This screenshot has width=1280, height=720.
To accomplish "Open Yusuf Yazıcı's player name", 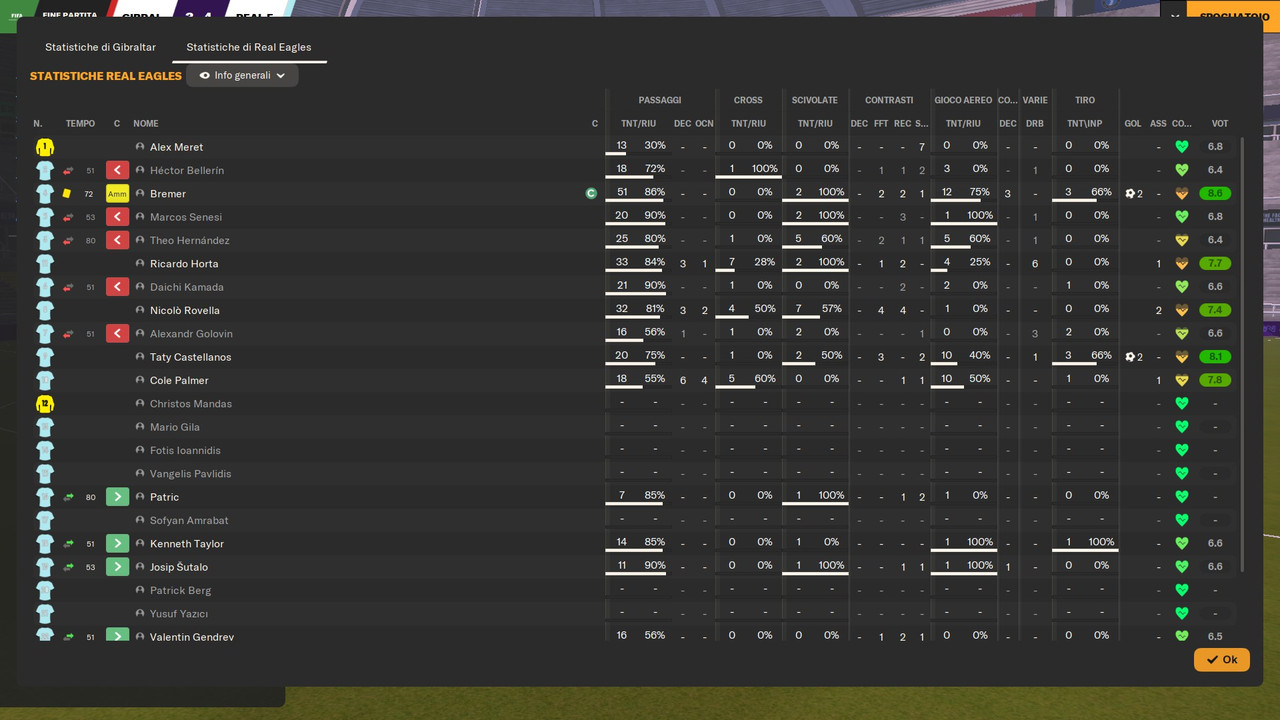I will tap(179, 614).
